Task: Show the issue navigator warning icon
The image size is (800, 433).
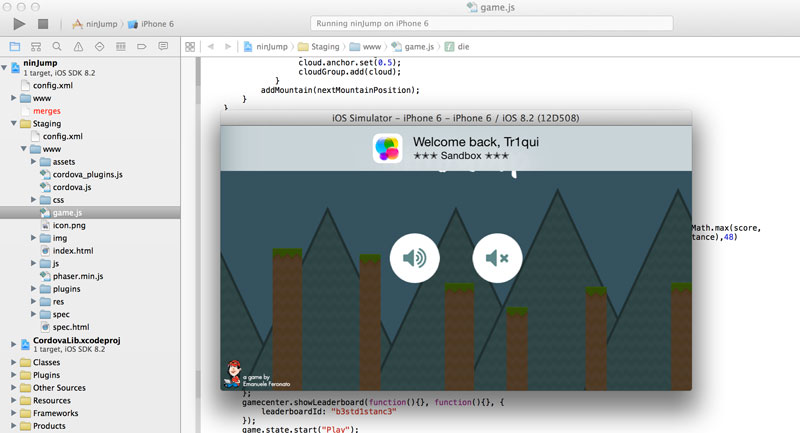Action: point(78,46)
